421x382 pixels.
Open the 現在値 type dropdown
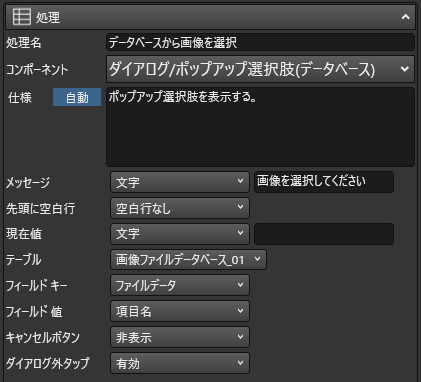coord(180,234)
